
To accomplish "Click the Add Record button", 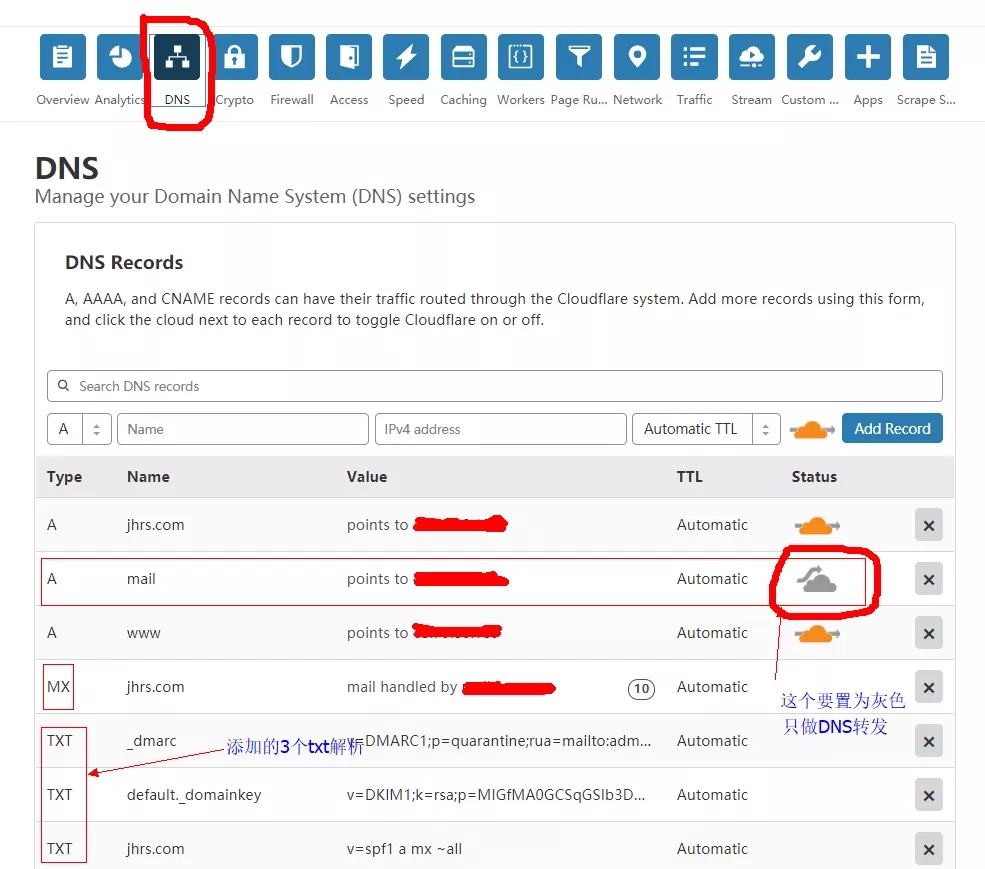I will point(892,429).
